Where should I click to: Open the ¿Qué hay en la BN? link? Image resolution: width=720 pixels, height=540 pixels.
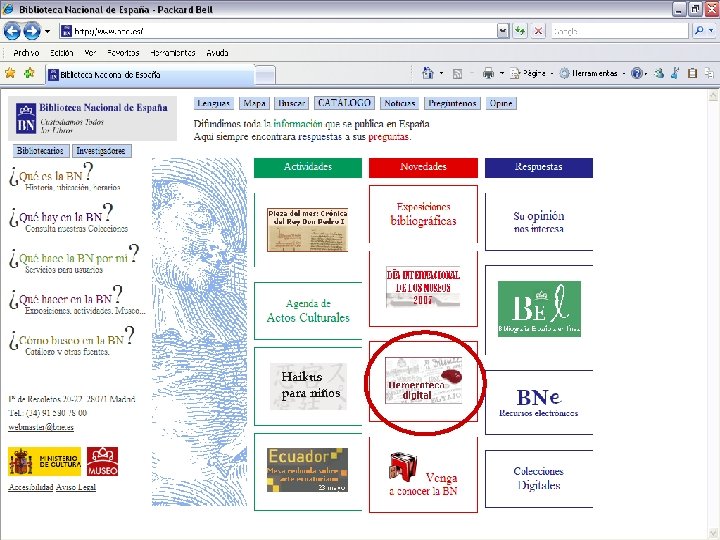61,218
